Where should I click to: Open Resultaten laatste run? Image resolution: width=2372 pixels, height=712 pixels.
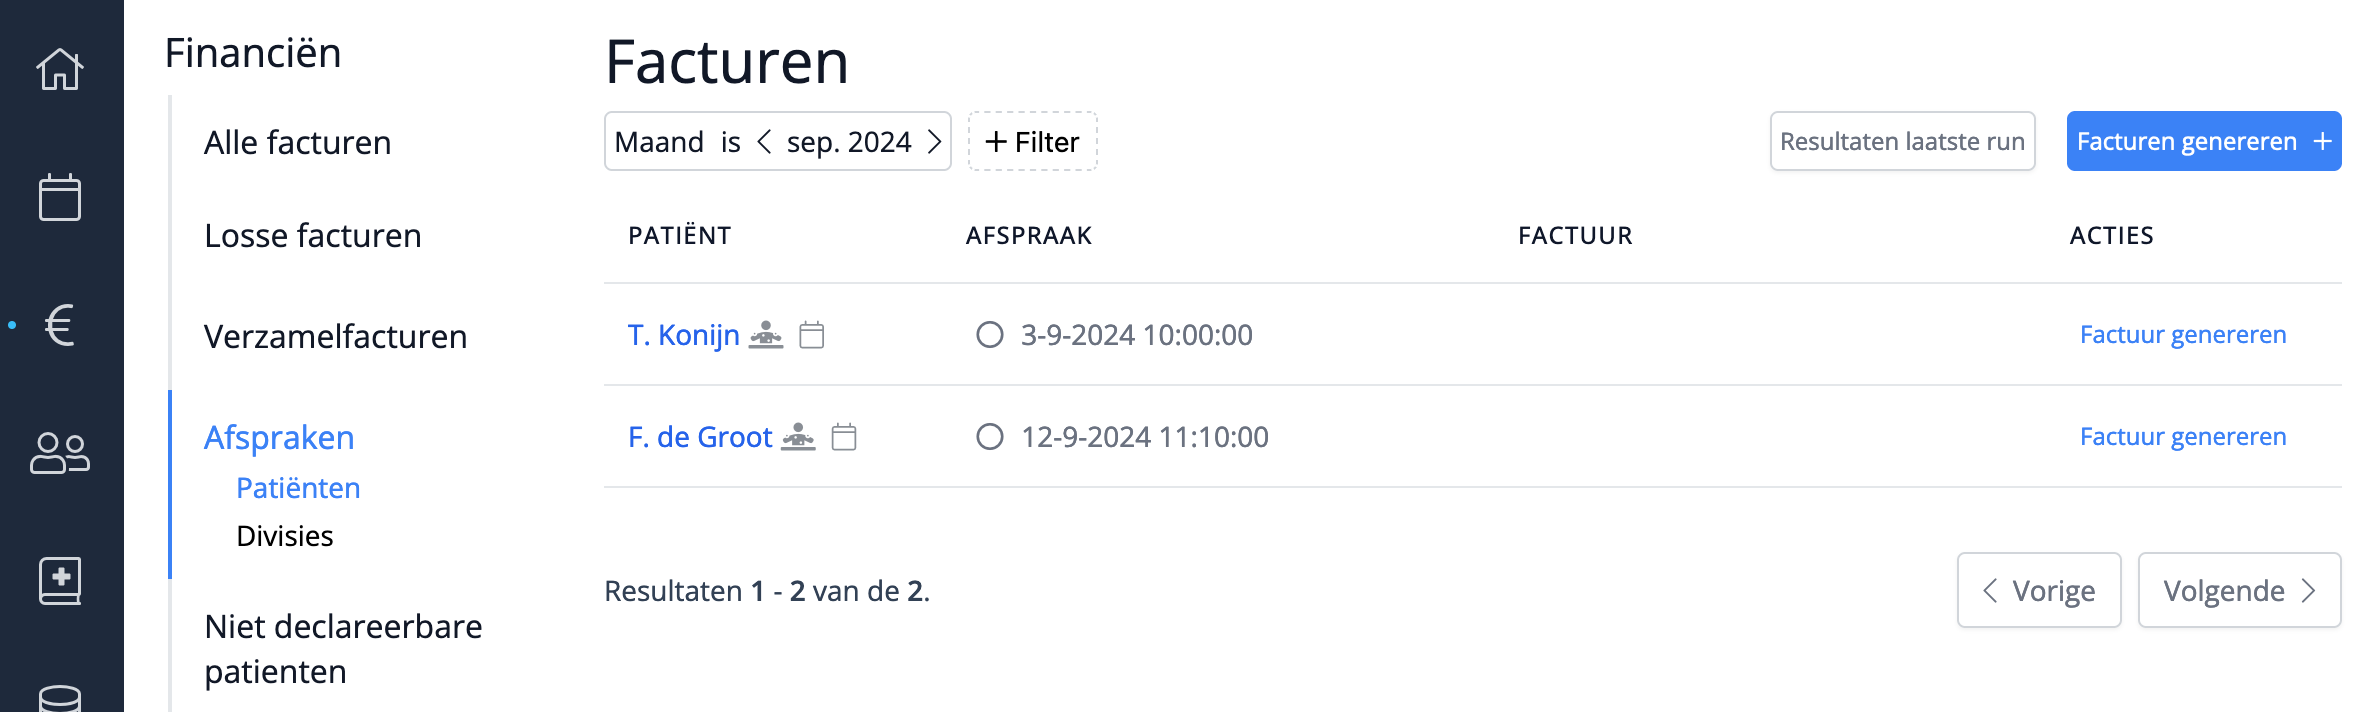pyautogui.click(x=1902, y=142)
